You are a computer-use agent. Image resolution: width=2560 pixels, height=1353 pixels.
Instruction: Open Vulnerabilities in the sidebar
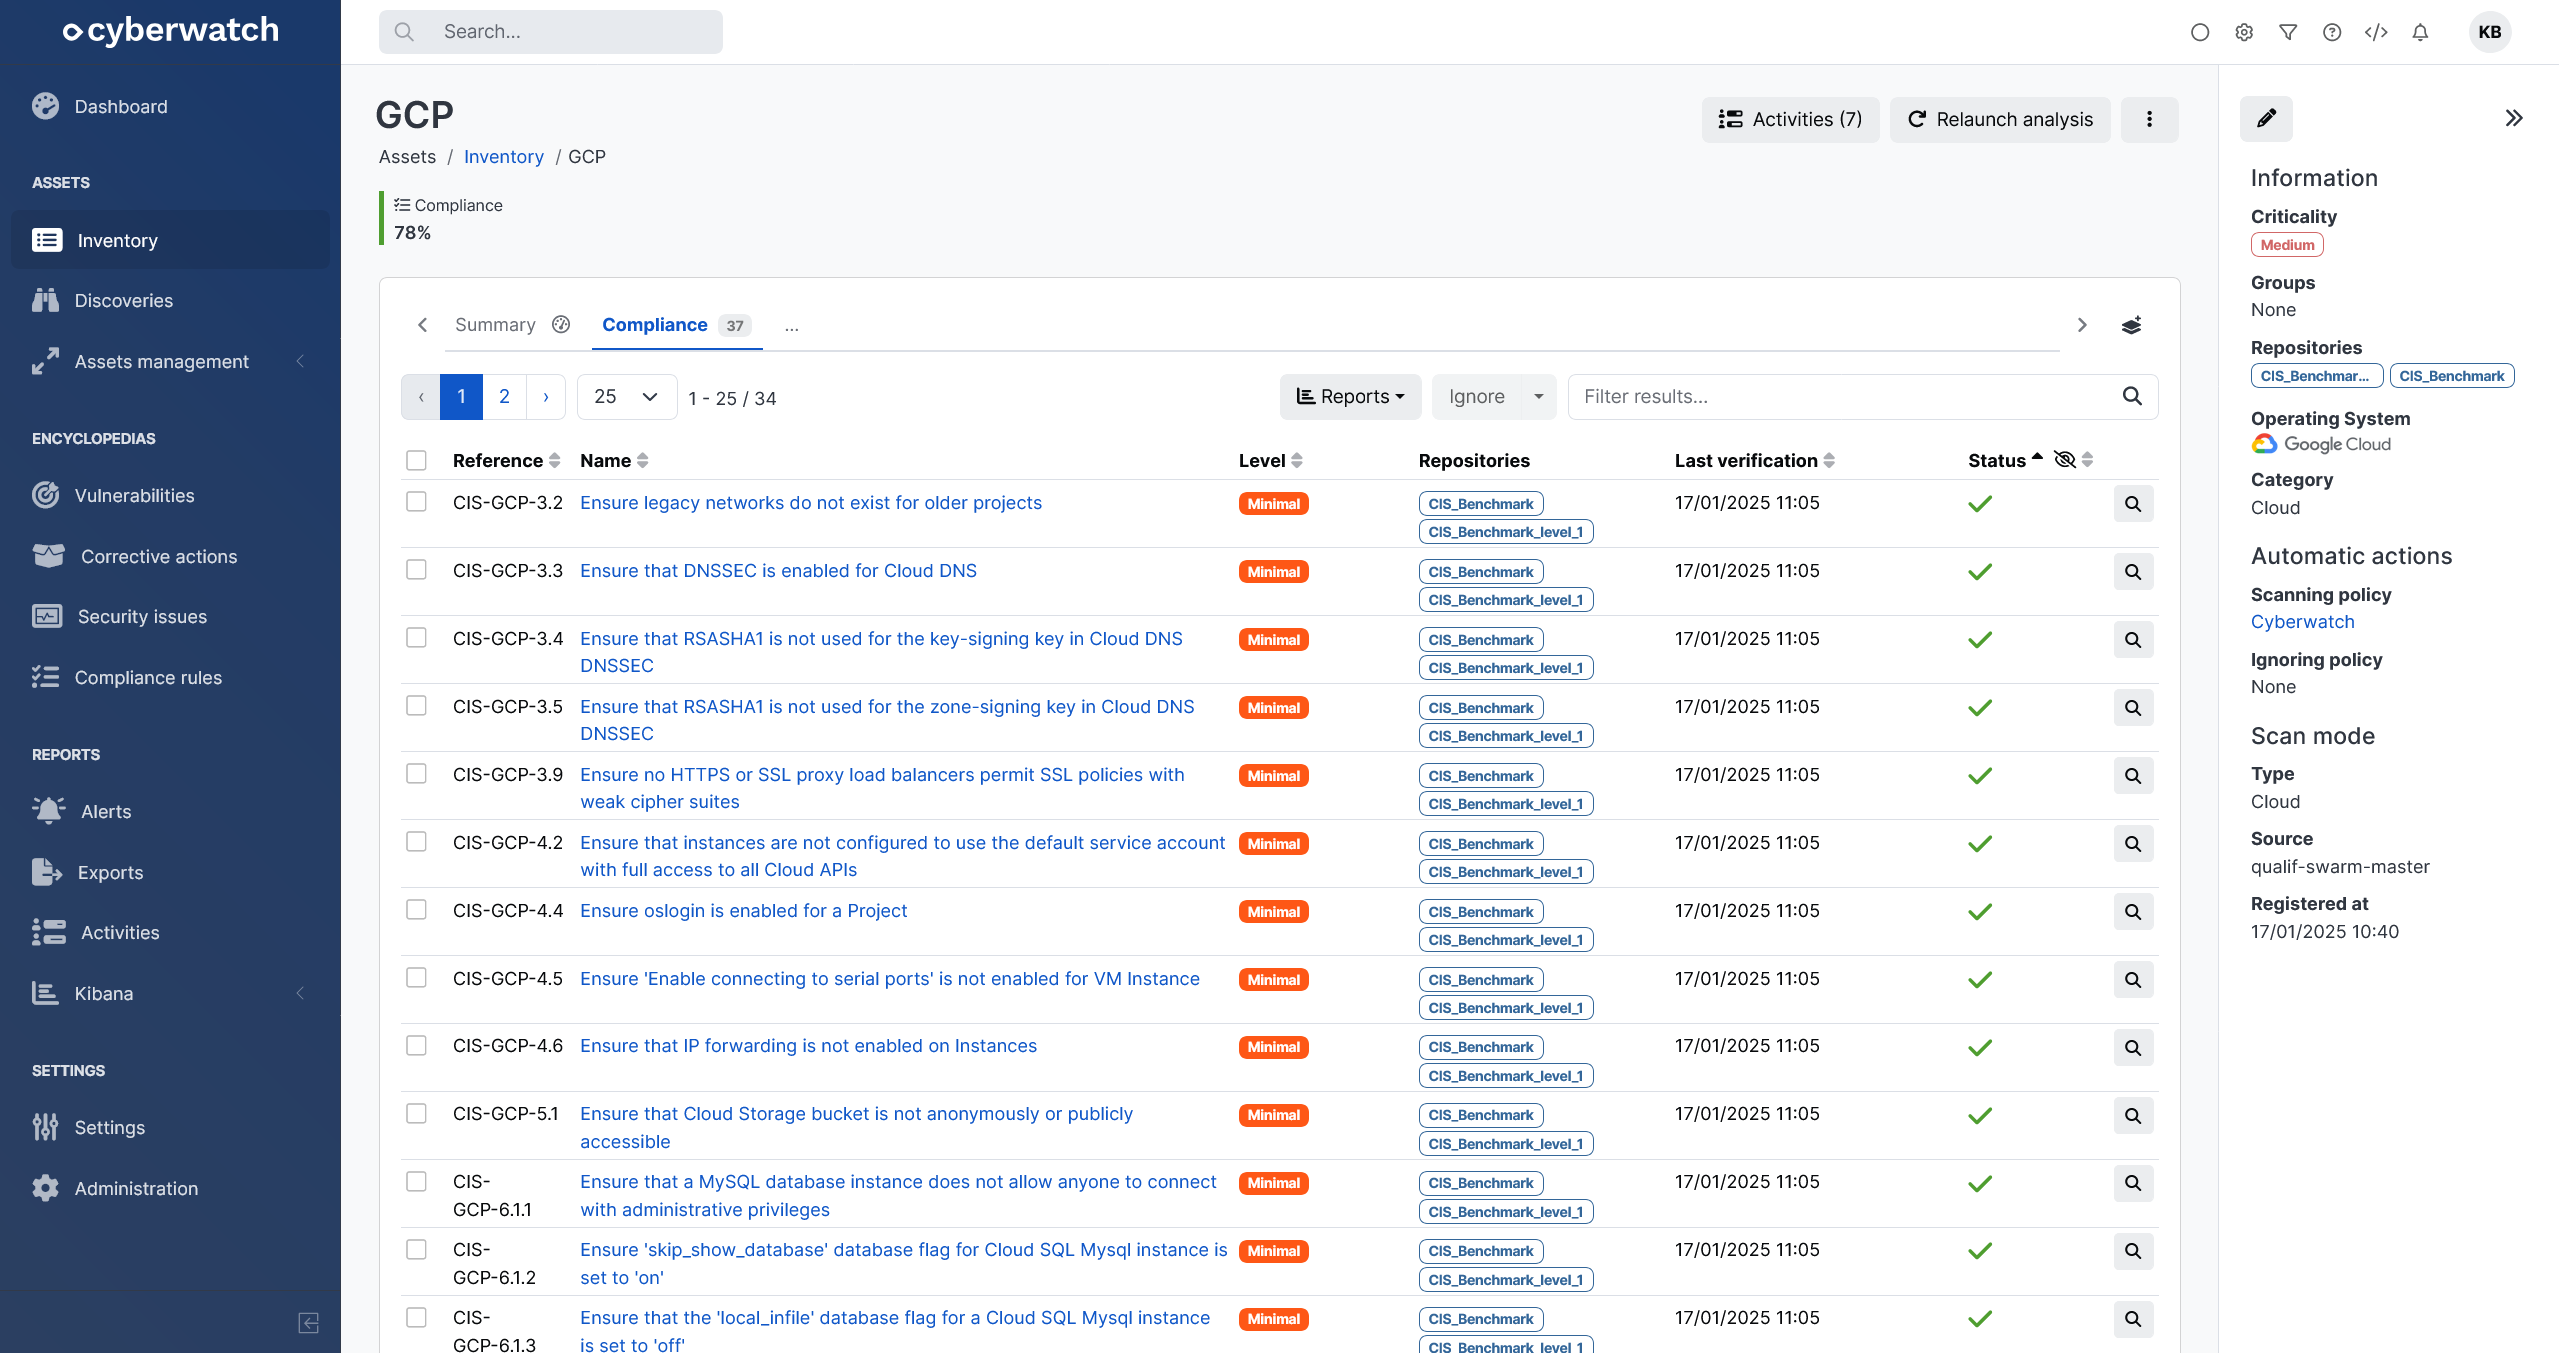pos(170,496)
